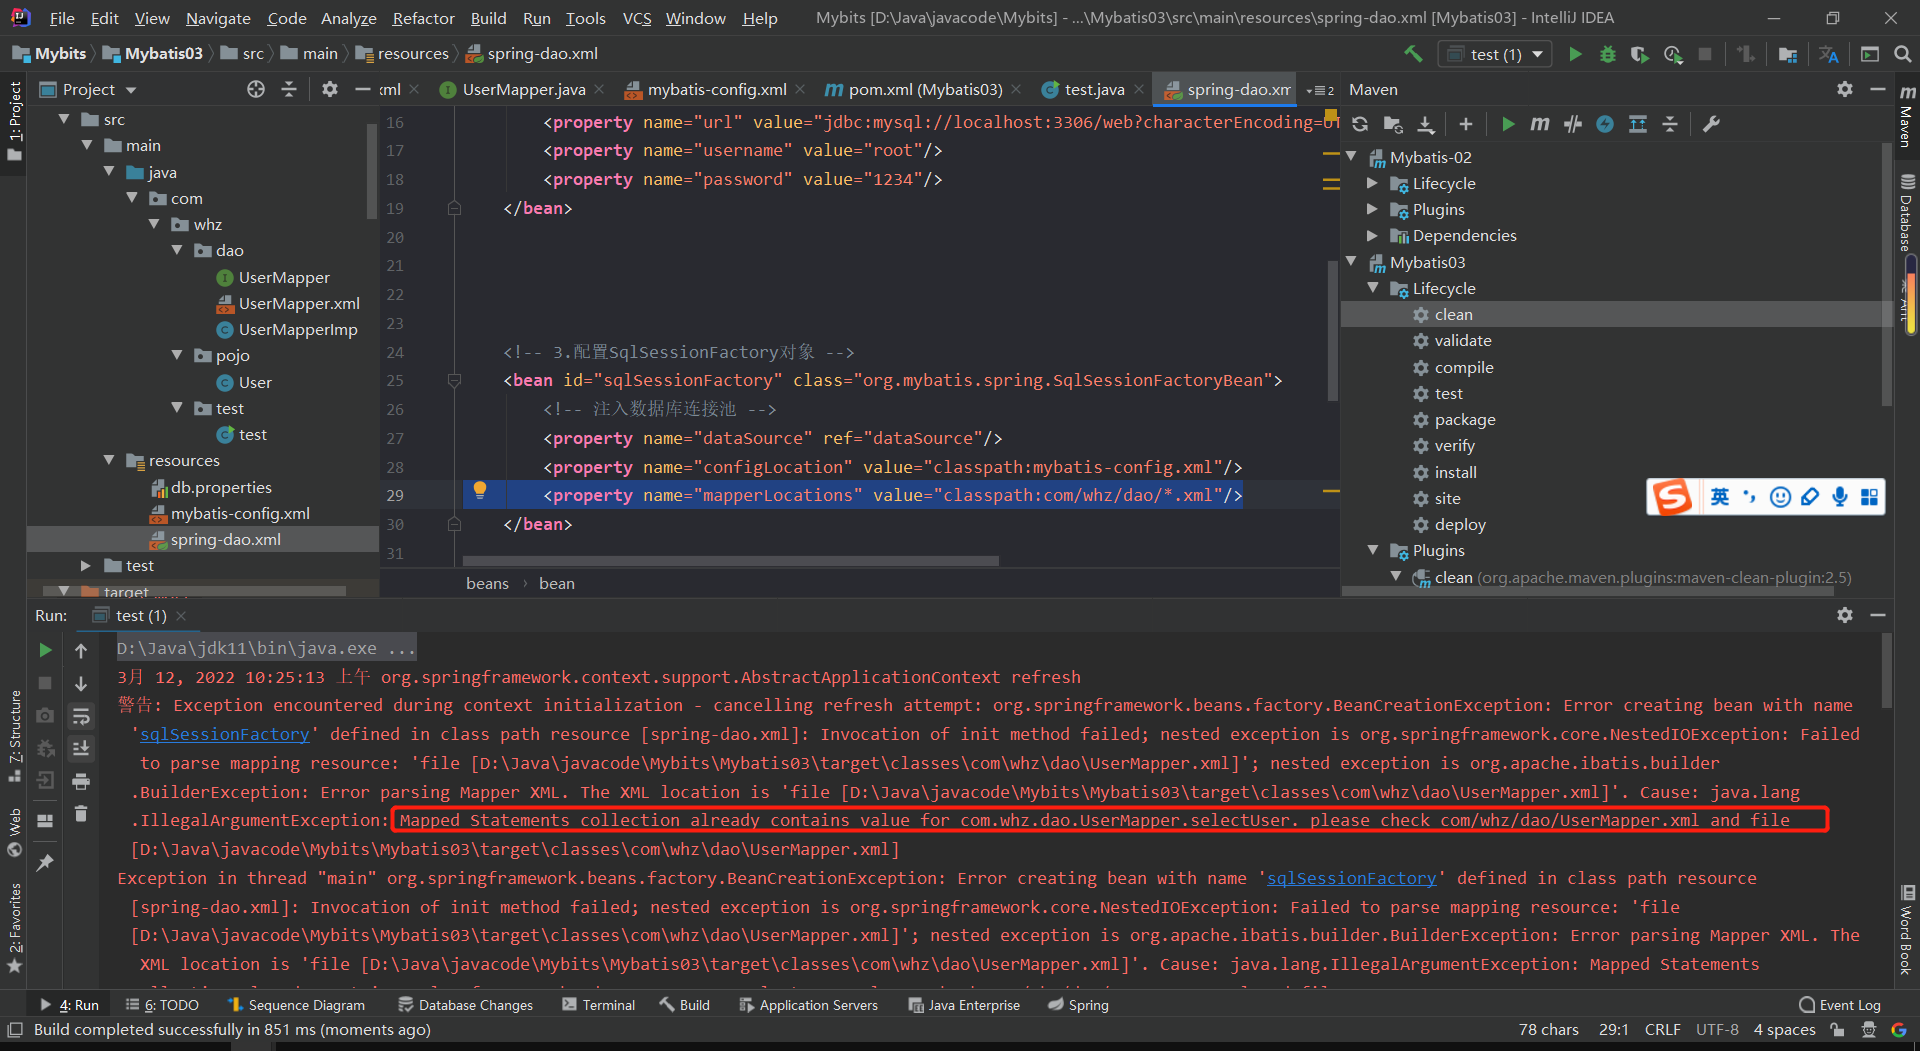Image resolution: width=1920 pixels, height=1051 pixels.
Task: Open the Terminal tool window button
Action: click(x=598, y=1005)
